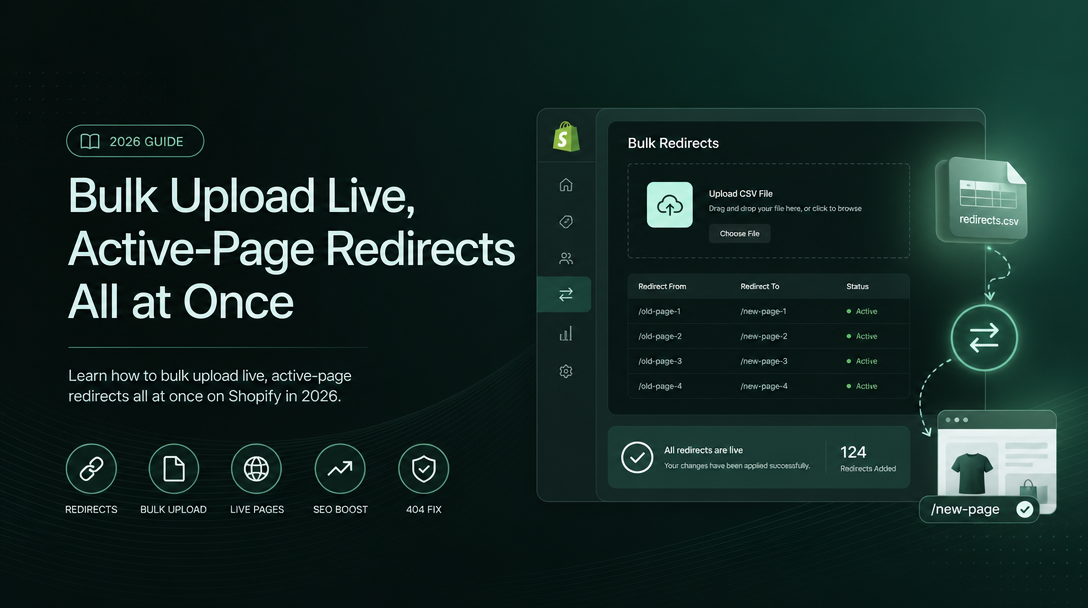Click the 124 Redirects Added counter
Image resolution: width=1088 pixels, height=608 pixels.
point(867,459)
